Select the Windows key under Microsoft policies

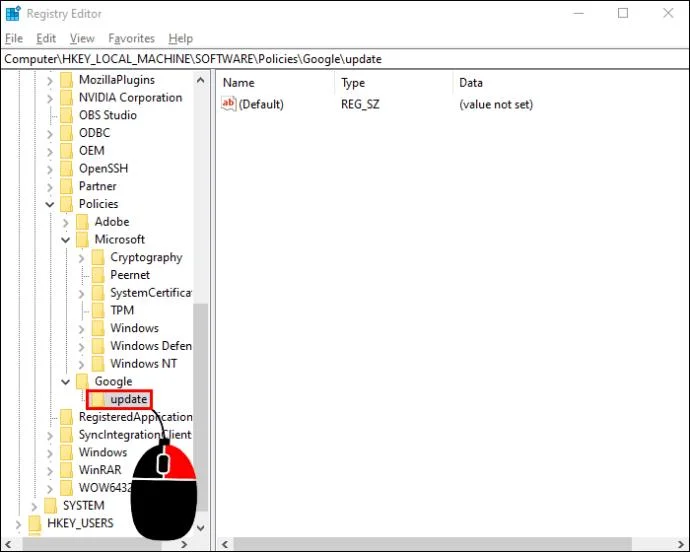(134, 328)
